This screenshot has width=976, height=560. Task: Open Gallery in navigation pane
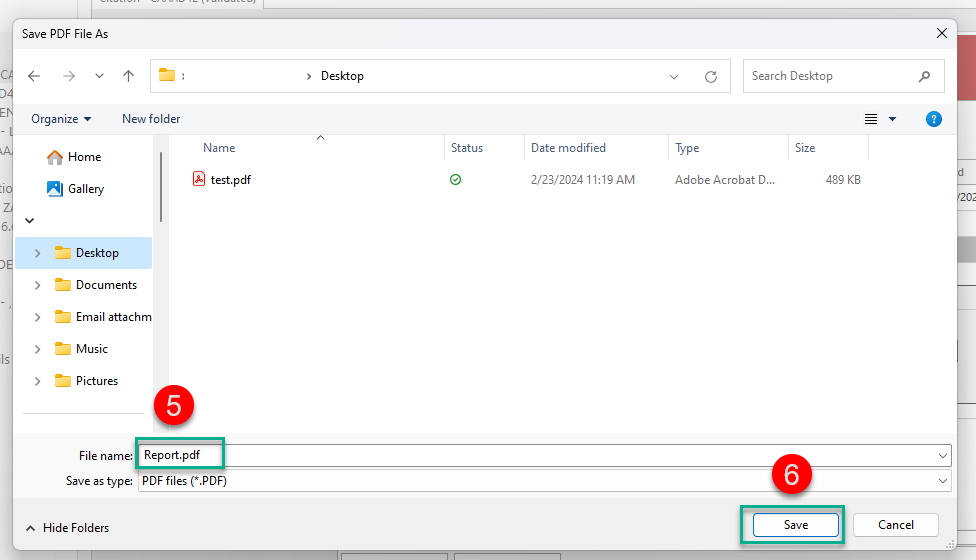point(86,189)
